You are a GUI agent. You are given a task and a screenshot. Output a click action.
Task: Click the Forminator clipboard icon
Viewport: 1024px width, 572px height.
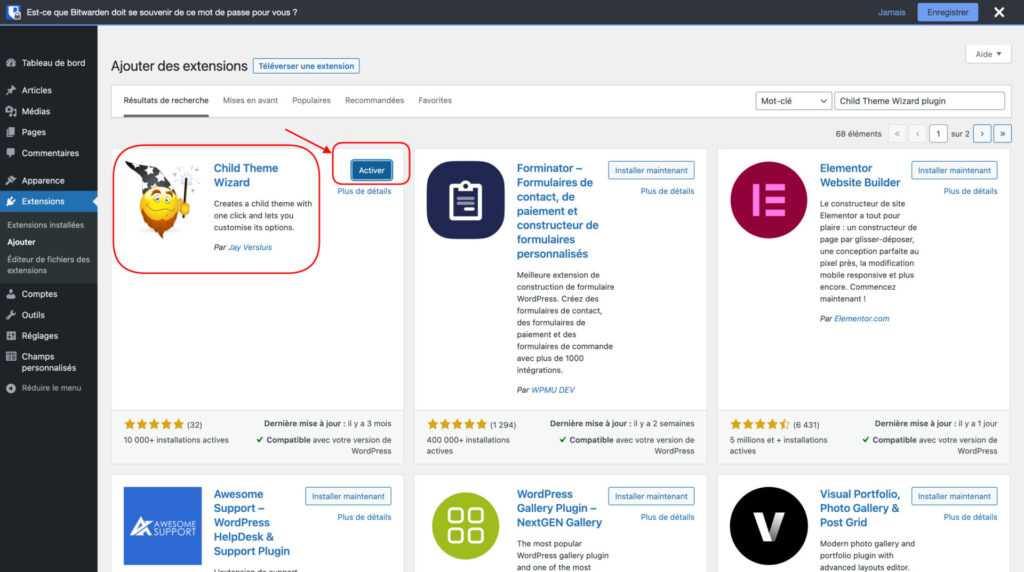pos(466,200)
